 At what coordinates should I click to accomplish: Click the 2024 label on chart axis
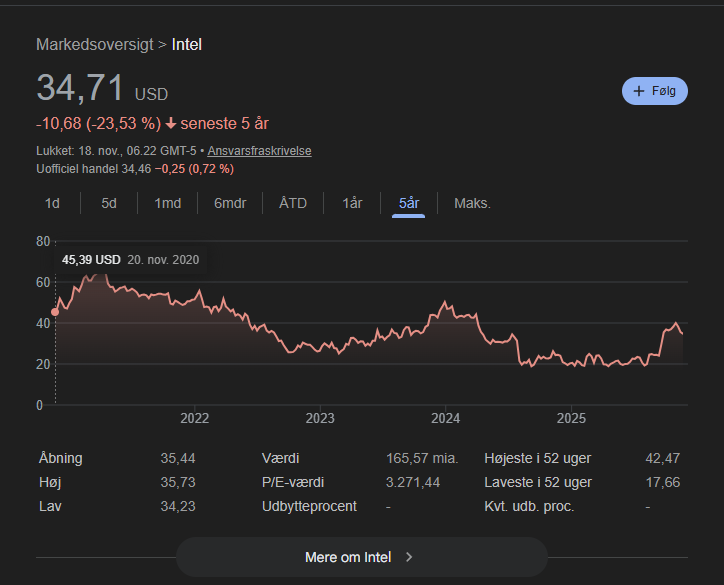pyautogui.click(x=446, y=418)
